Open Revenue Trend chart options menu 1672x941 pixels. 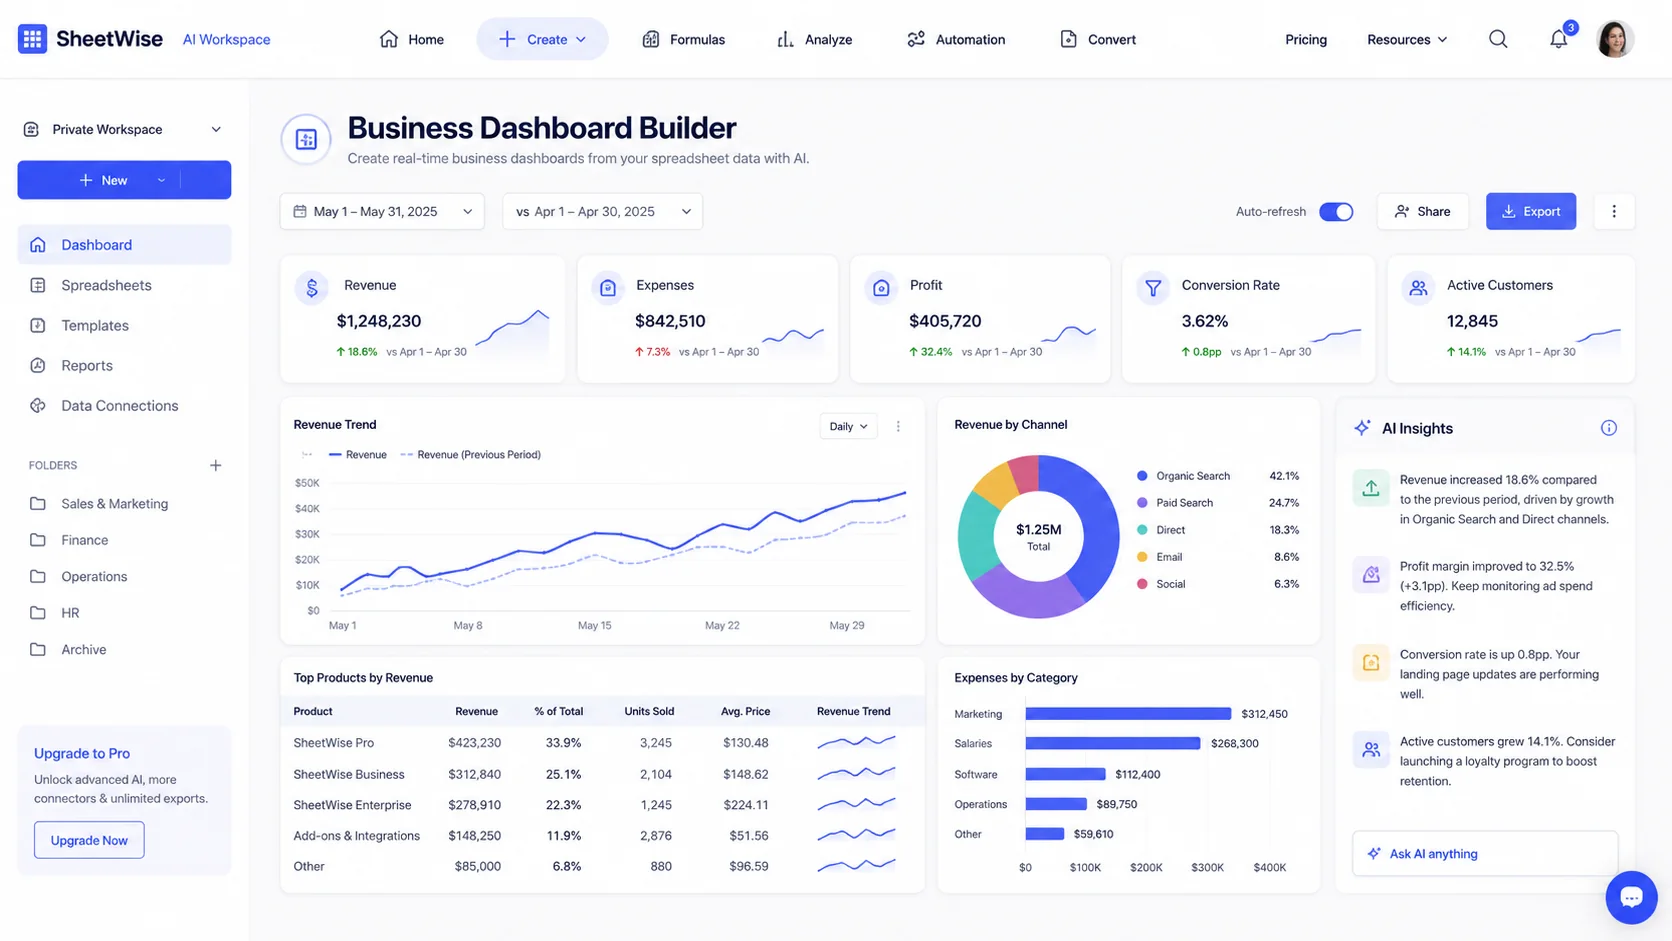click(898, 426)
